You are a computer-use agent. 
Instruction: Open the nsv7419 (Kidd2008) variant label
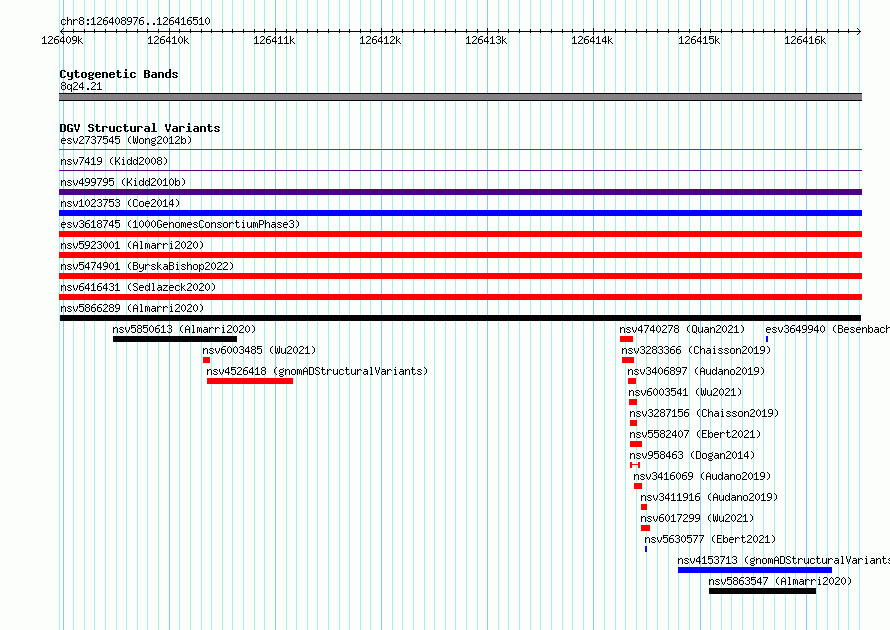114,161
